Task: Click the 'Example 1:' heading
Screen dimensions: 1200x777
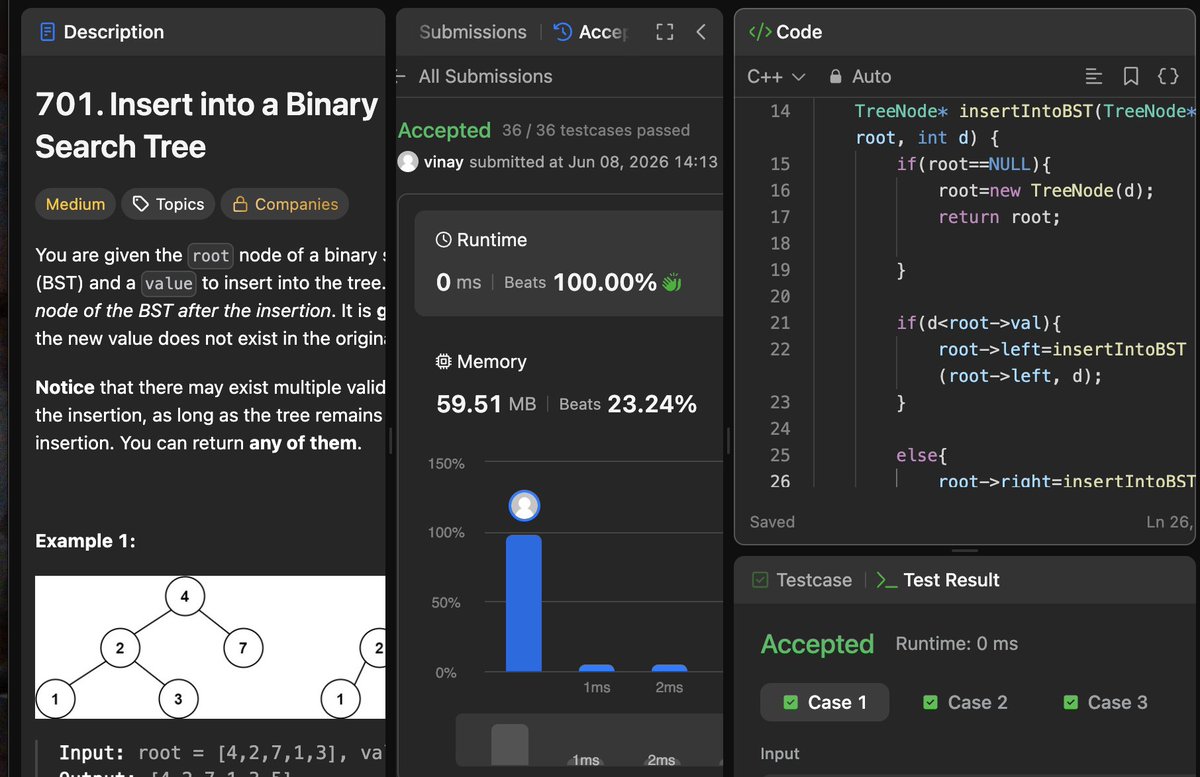Action: coord(85,541)
